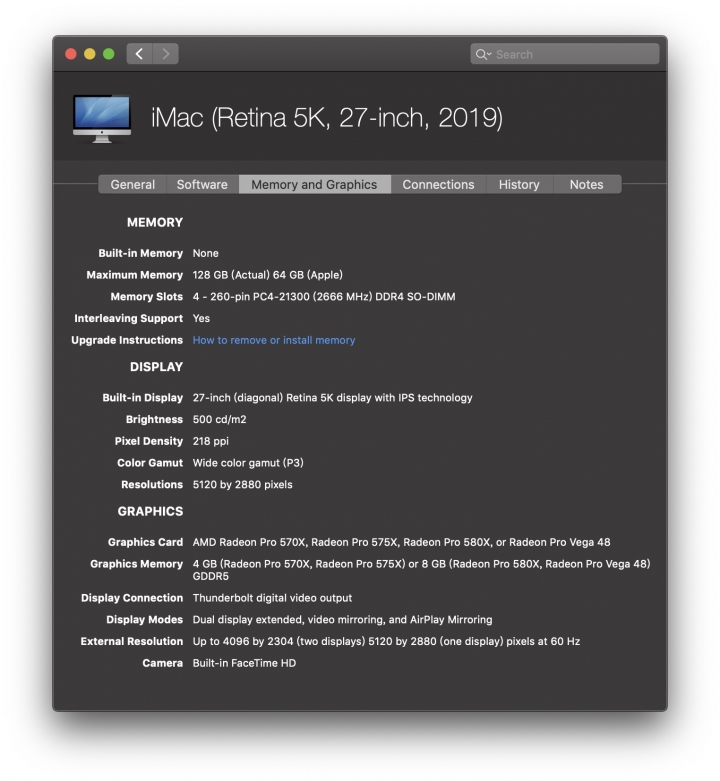Screen dimensions: 720x781
Task: Show the History tab
Action: pos(519,184)
